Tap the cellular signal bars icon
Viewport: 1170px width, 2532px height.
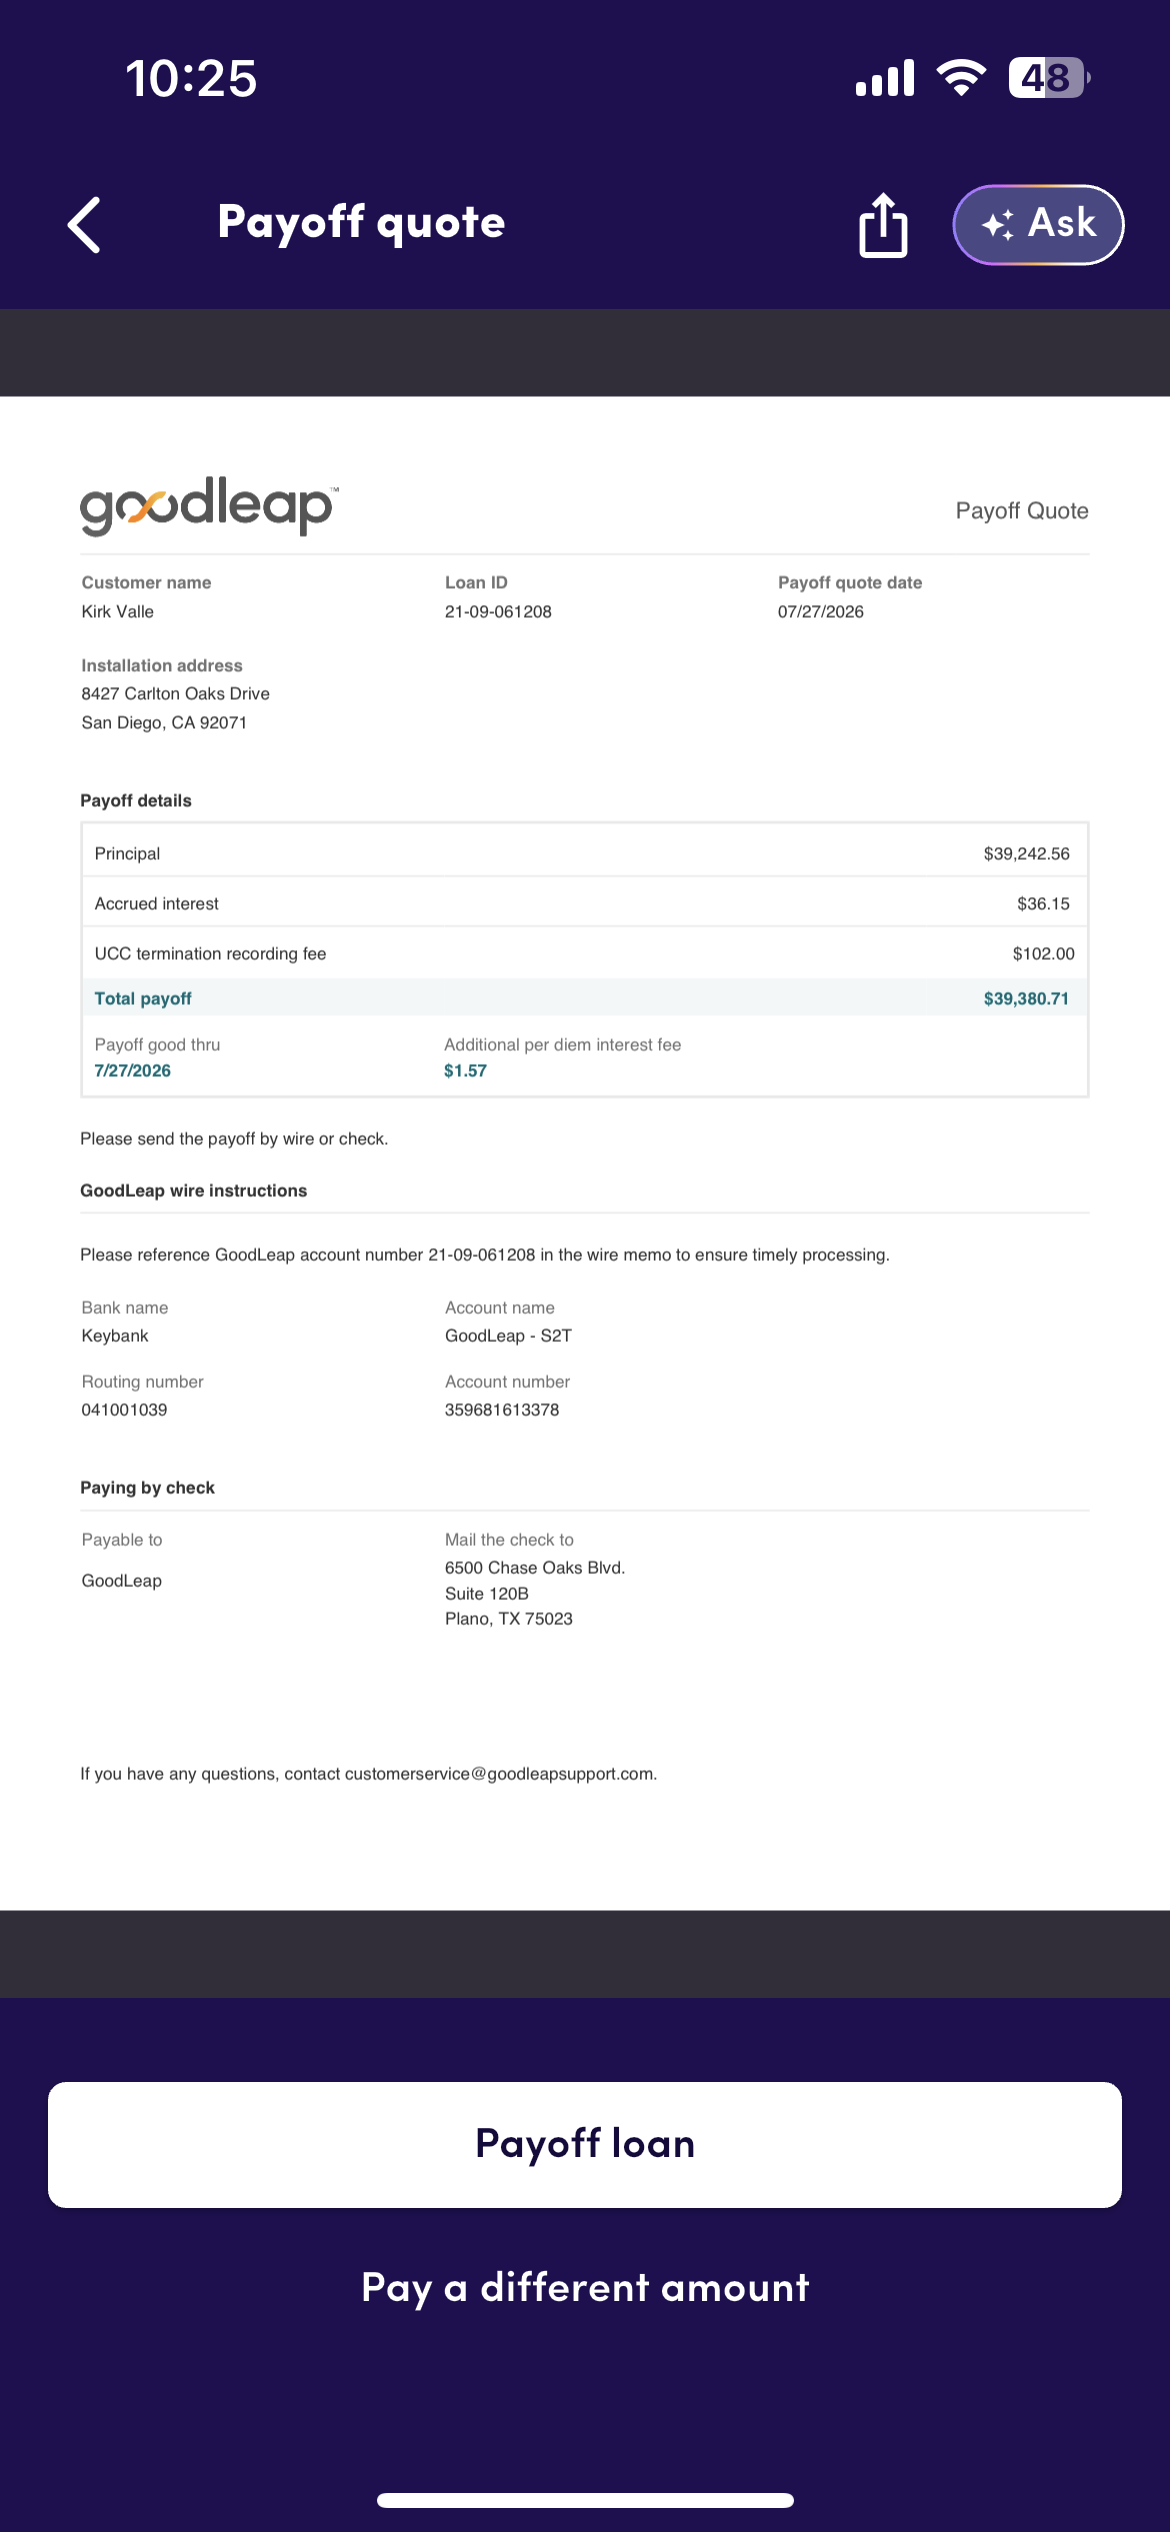885,78
